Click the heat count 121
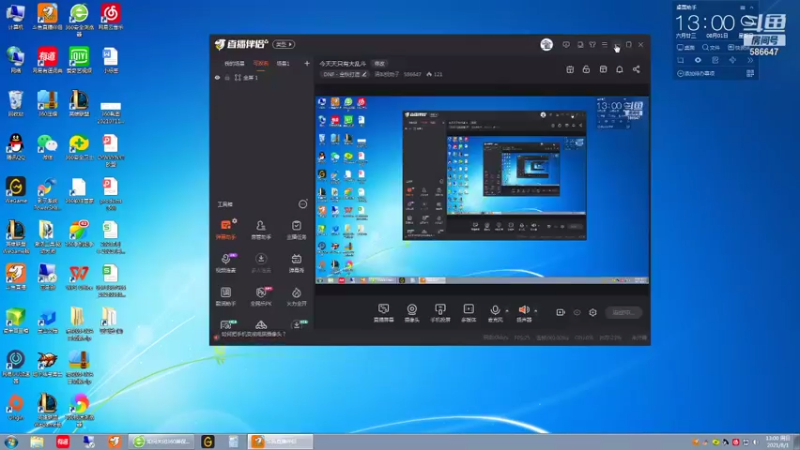800x450 pixels. 434,74
